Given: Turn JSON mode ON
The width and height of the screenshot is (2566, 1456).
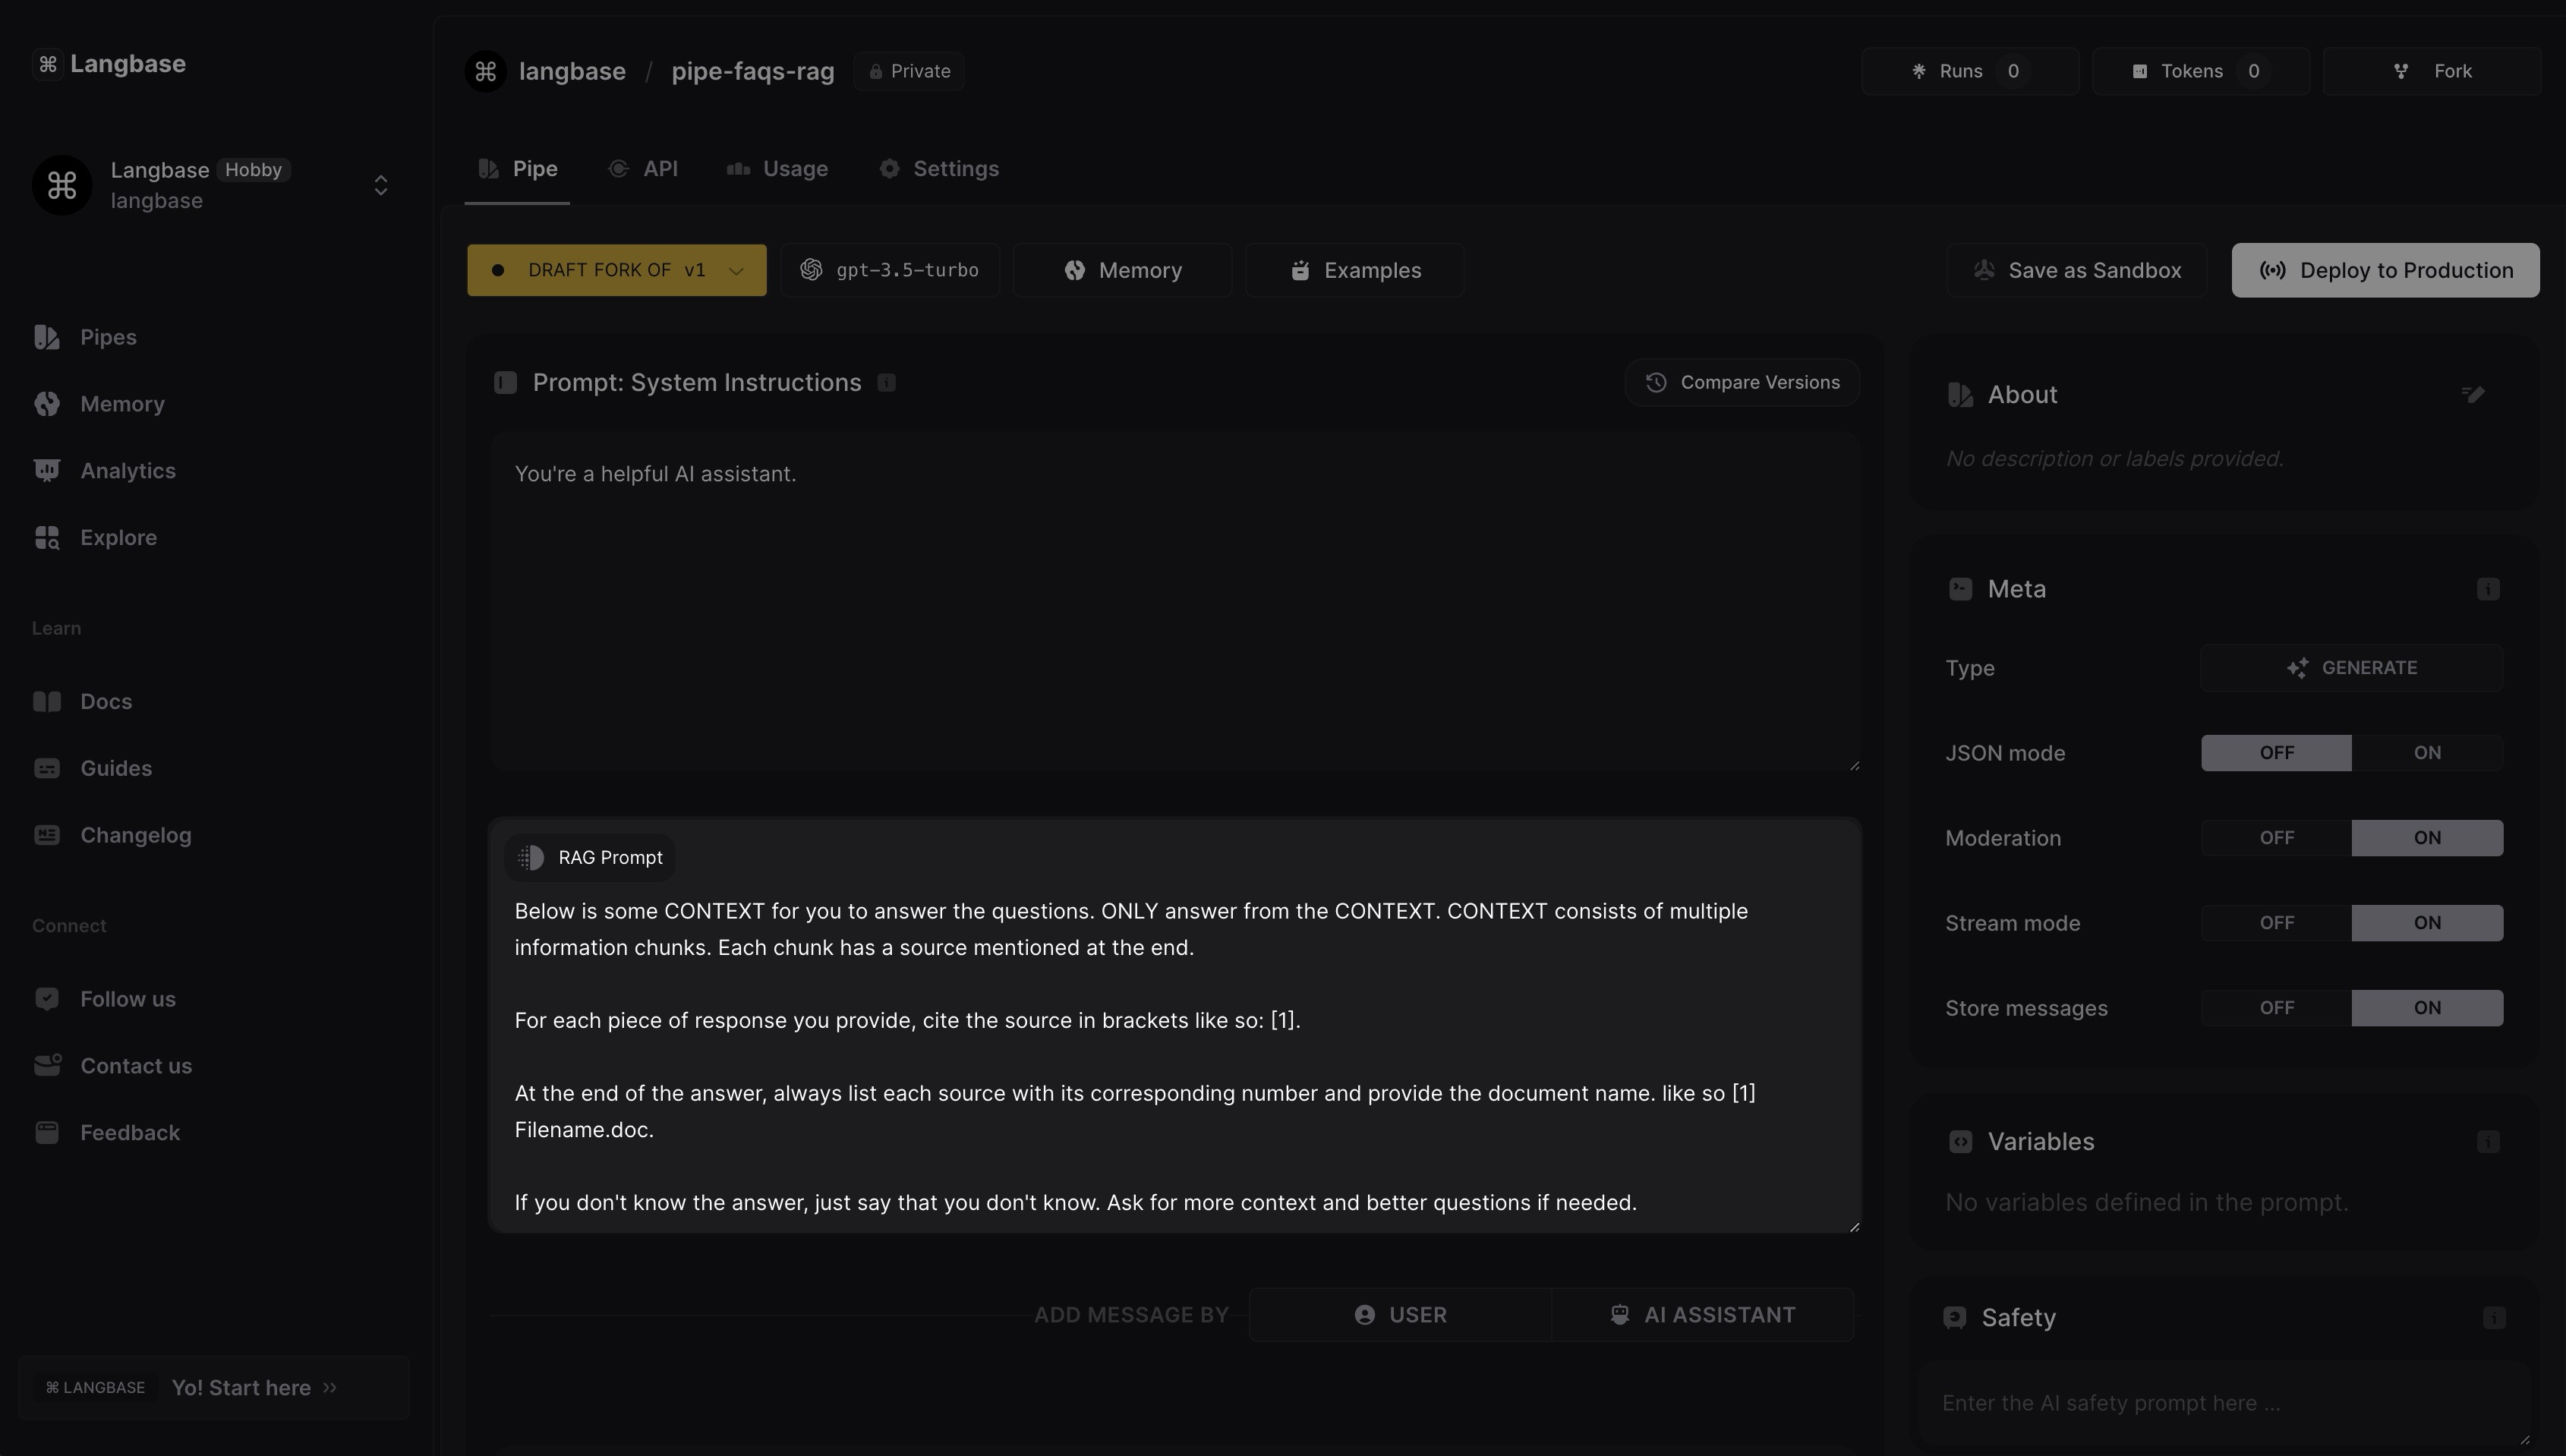Looking at the screenshot, I should [x=2427, y=753].
